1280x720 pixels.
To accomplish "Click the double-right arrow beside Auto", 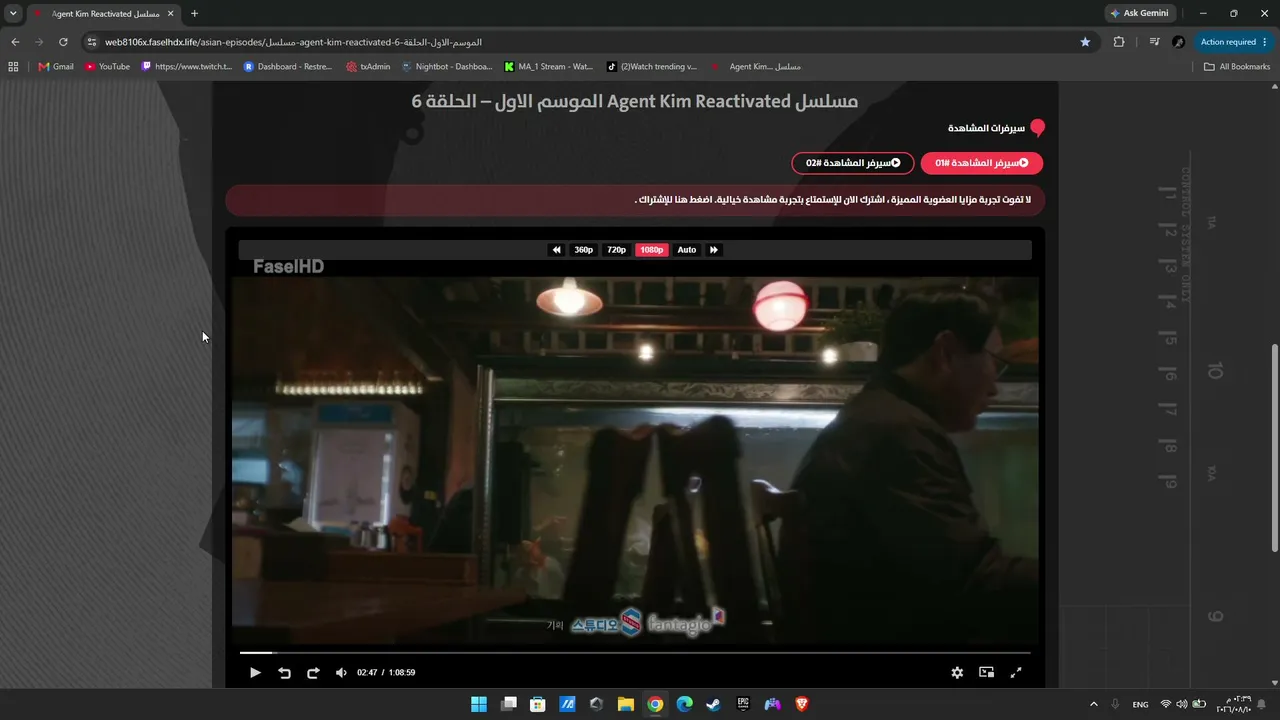I will click(x=714, y=250).
